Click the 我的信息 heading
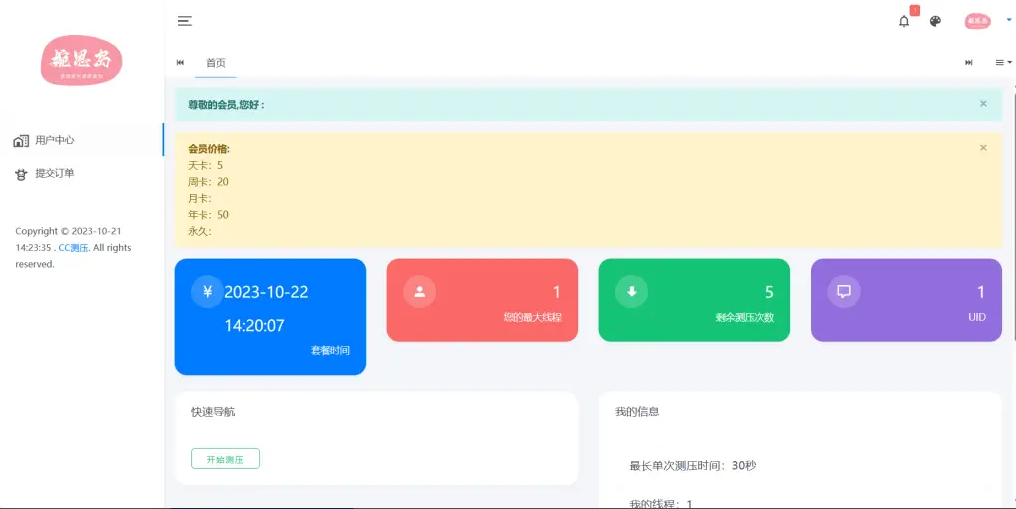The width and height of the screenshot is (1016, 509). [x=637, y=412]
